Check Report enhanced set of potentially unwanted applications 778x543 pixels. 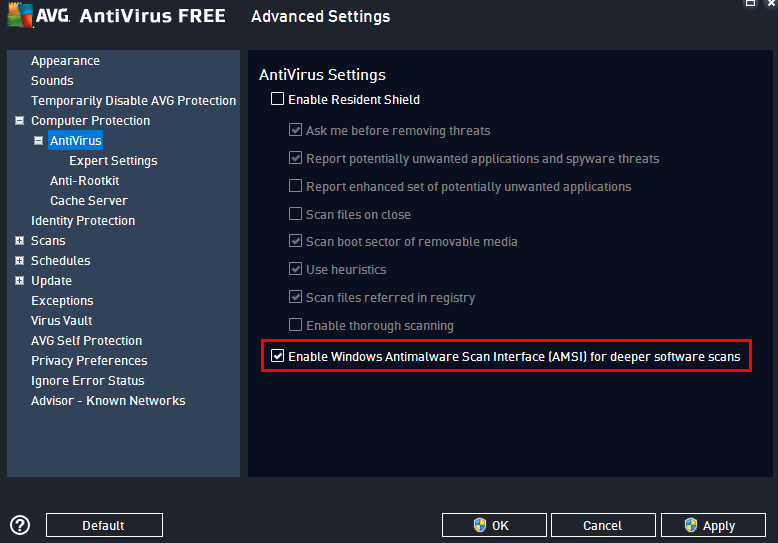pos(295,186)
